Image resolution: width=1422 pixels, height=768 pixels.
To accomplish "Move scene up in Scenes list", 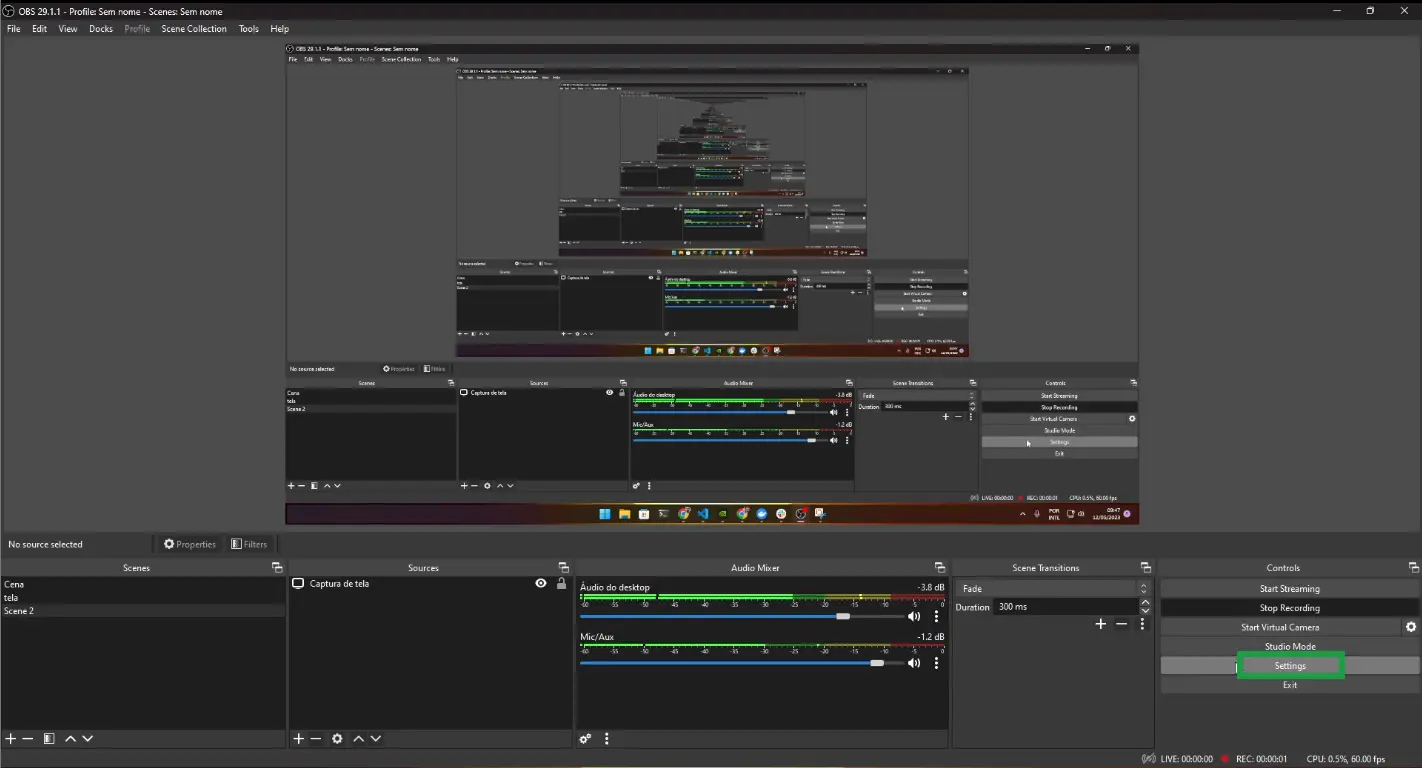I will [x=70, y=739].
